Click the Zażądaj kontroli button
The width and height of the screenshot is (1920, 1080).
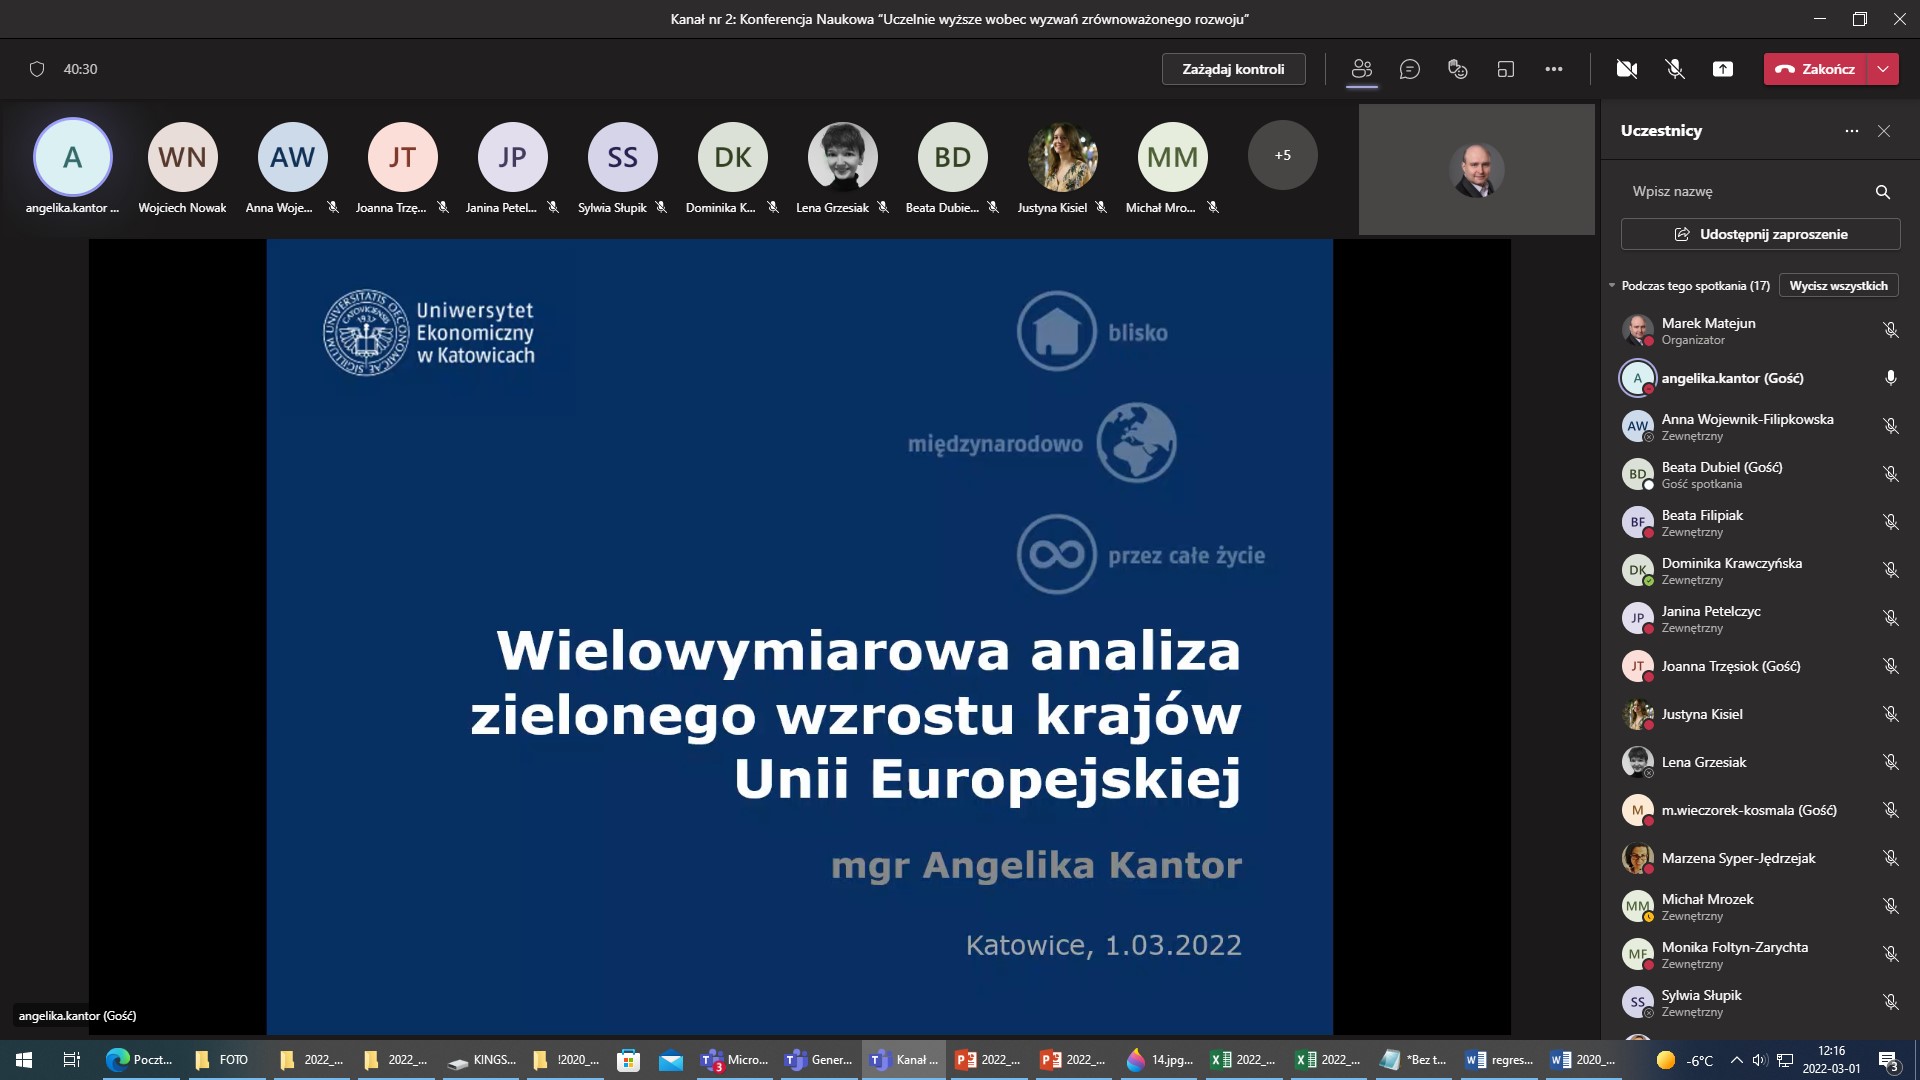click(1233, 69)
